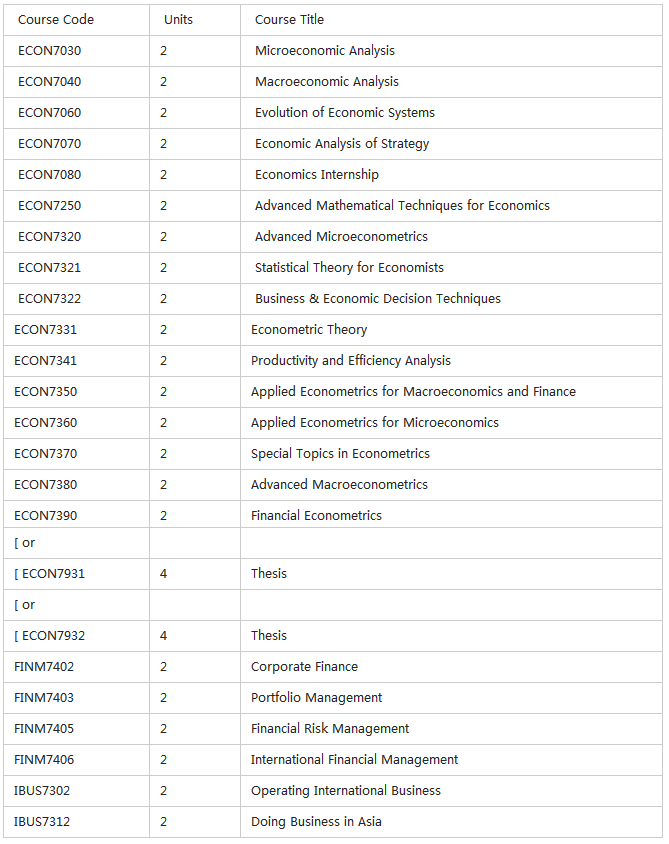Viewport: 669px width, 844px height.
Task: Open Economics Internship course title
Action: (x=316, y=175)
